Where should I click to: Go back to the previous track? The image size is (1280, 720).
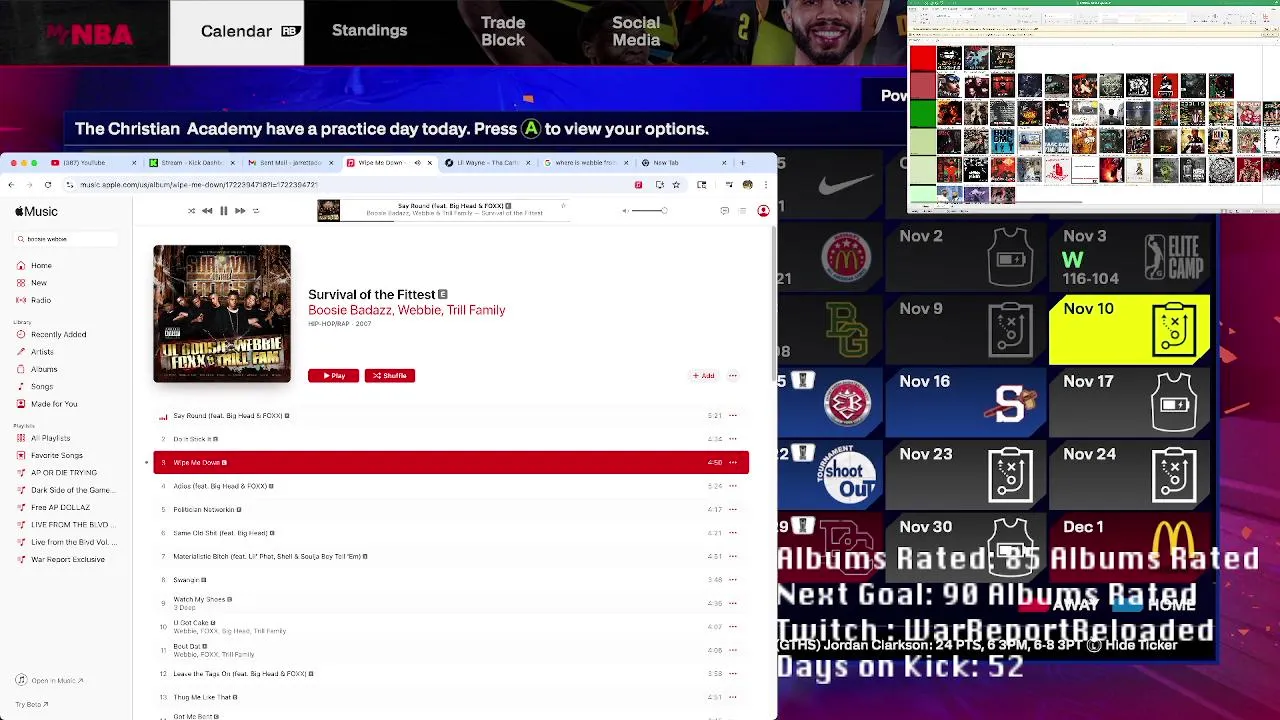coord(207,211)
